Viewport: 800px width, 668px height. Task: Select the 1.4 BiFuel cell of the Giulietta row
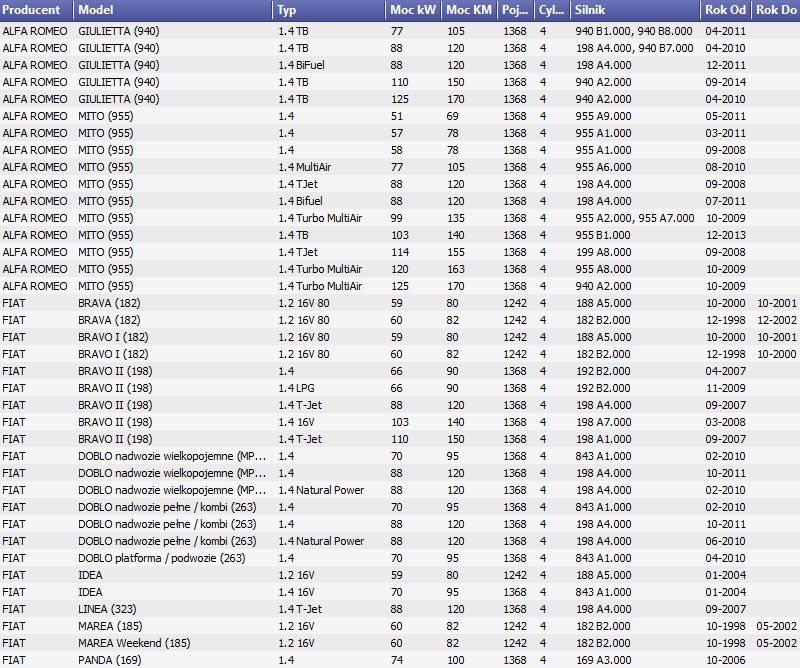[301, 65]
